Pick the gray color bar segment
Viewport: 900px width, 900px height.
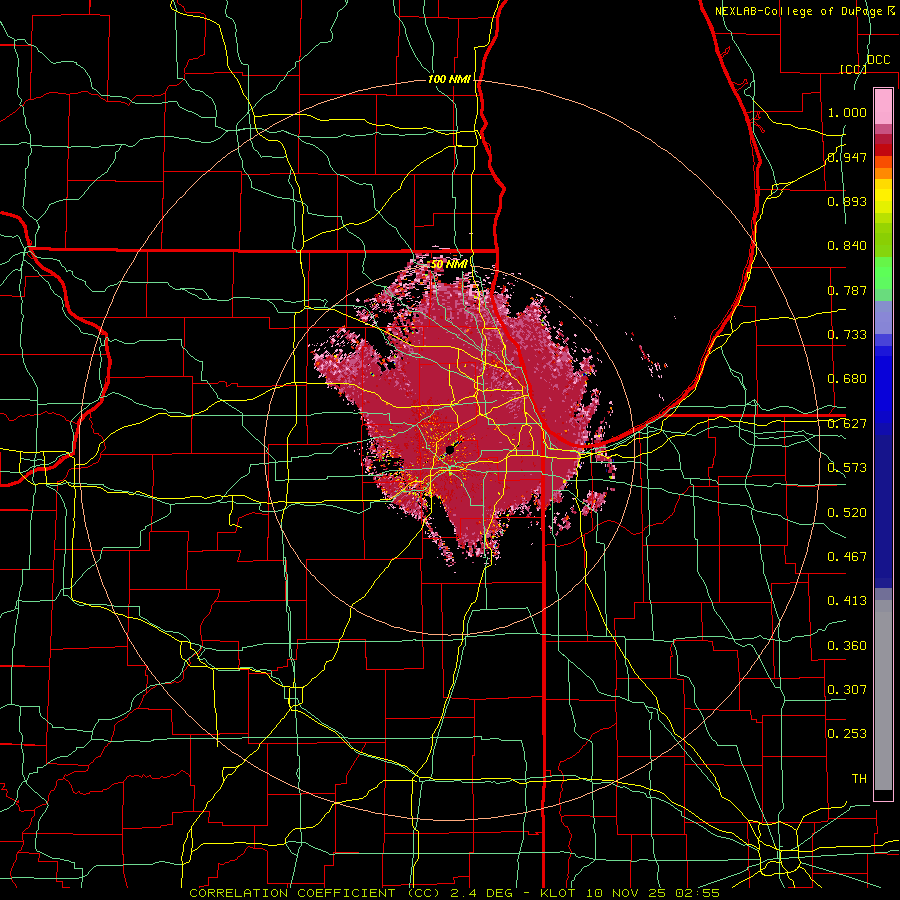(x=883, y=695)
